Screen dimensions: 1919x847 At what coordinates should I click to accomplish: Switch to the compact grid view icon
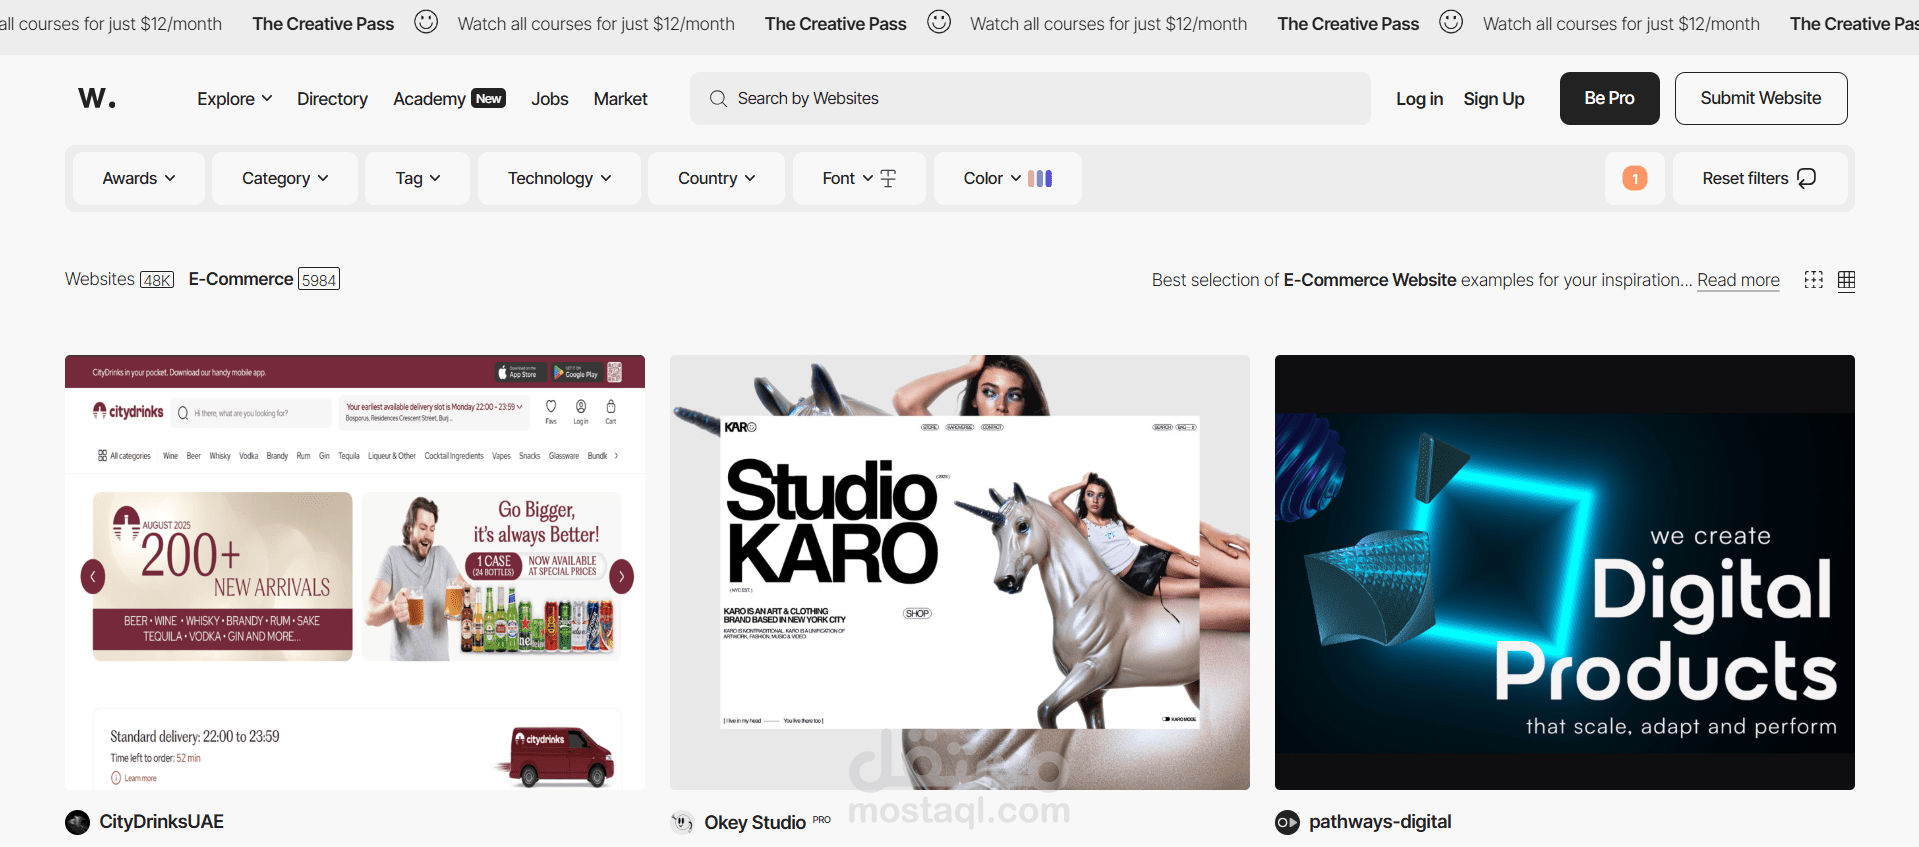coord(1846,280)
